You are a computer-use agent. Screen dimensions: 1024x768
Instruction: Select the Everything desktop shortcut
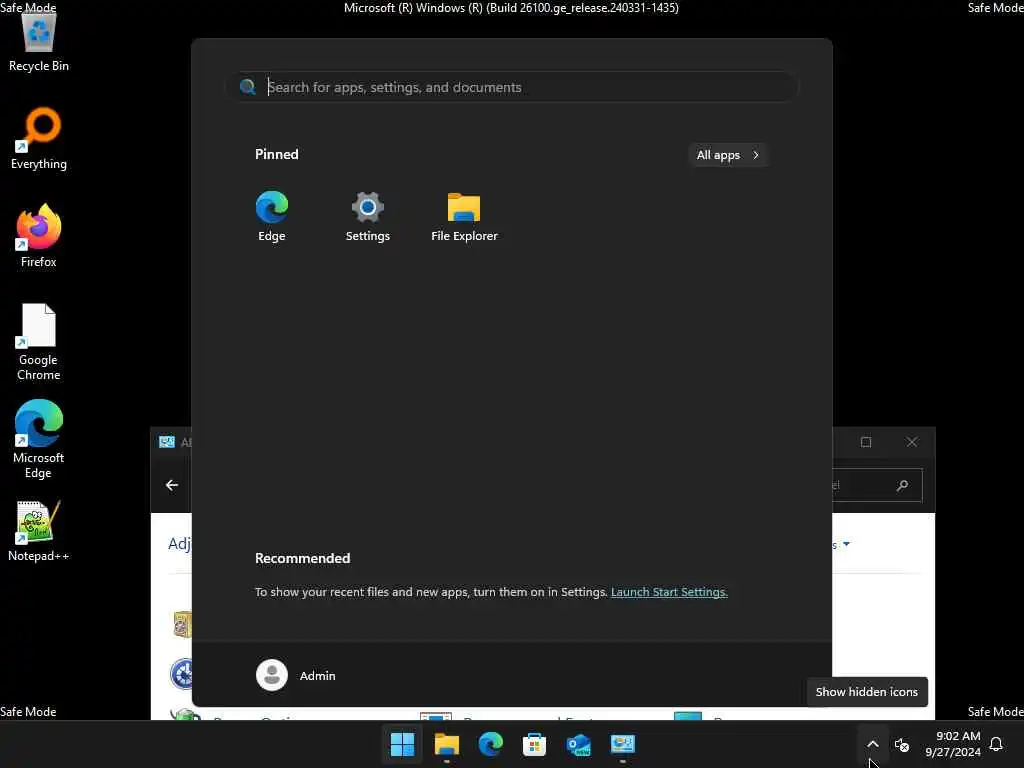(x=39, y=139)
